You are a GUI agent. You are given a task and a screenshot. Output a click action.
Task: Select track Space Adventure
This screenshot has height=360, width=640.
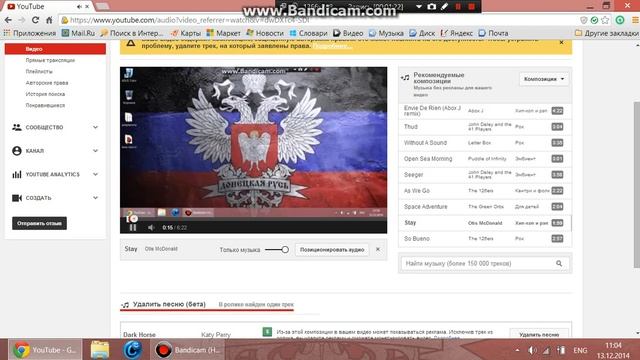[485, 207]
